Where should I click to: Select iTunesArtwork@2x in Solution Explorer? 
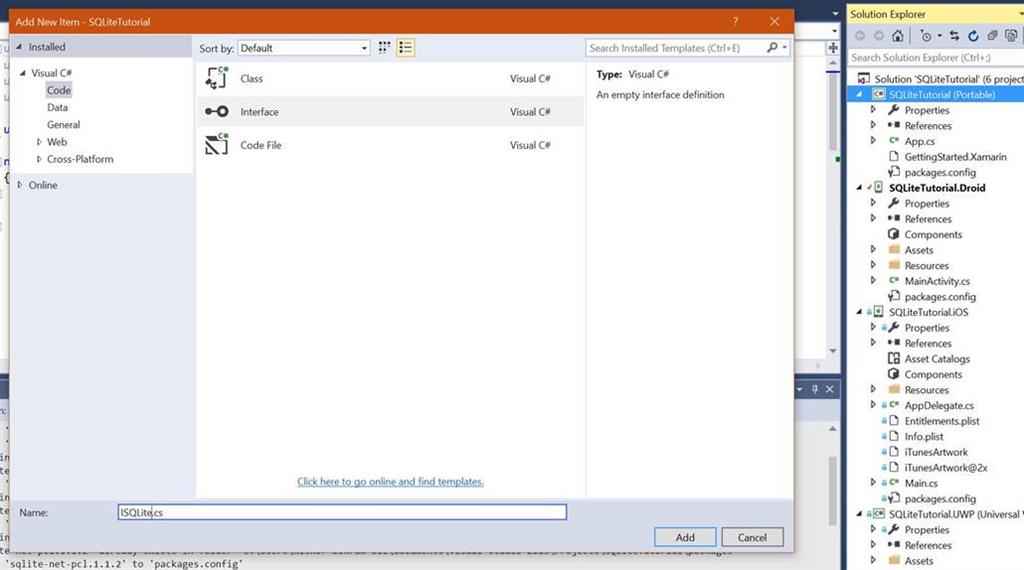[946, 467]
